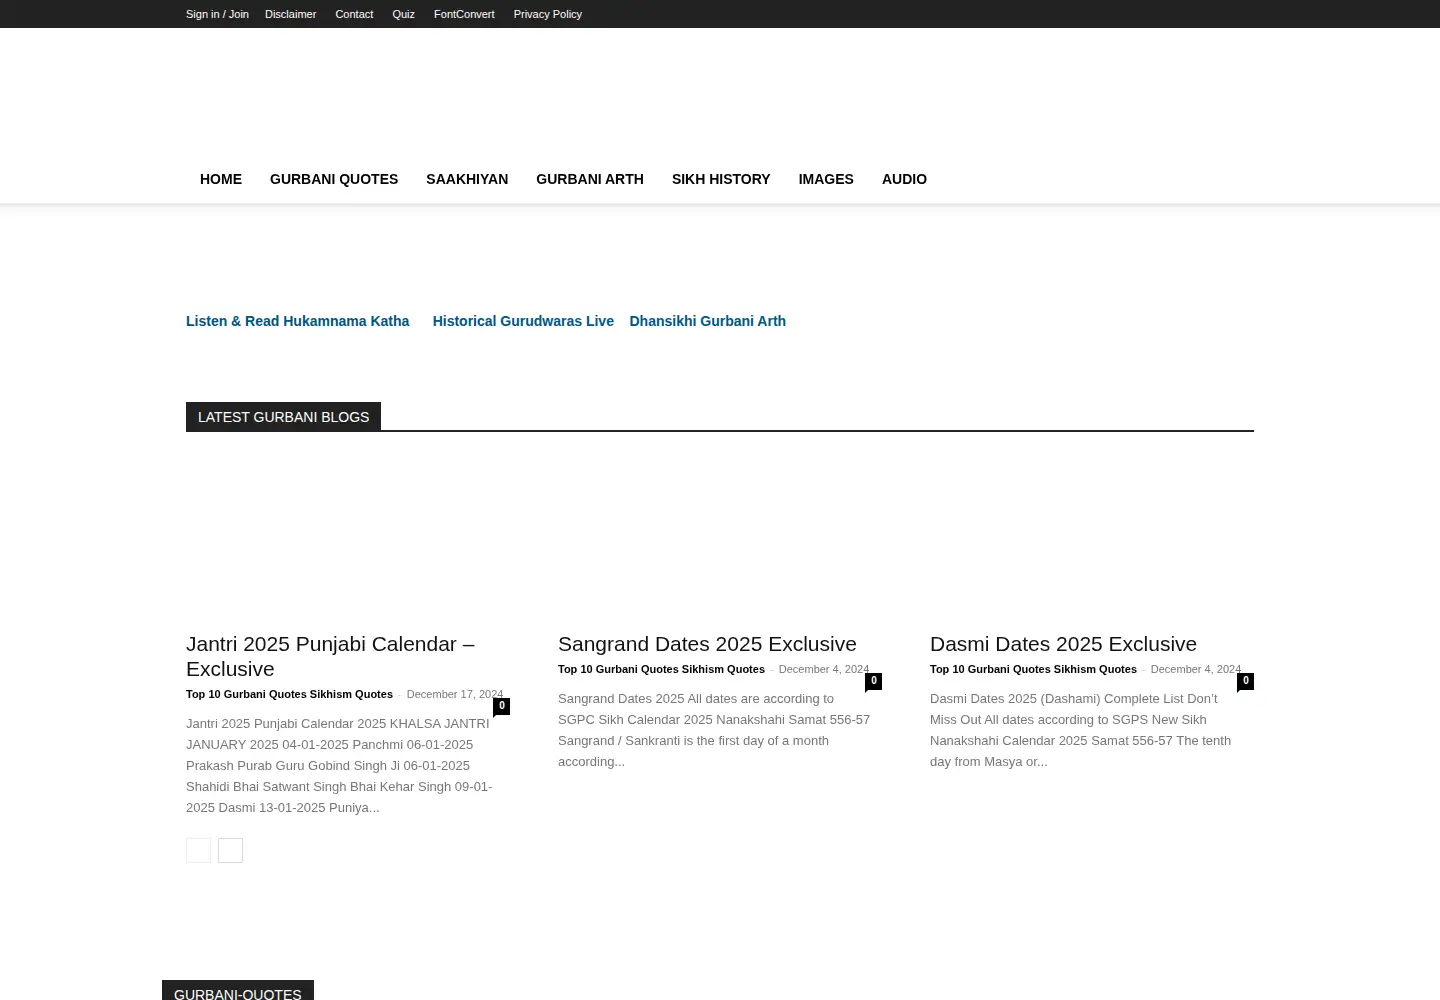Viewport: 1440px width, 1000px height.
Task: Open the GURBANI QUOTES menu item
Action: click(334, 179)
